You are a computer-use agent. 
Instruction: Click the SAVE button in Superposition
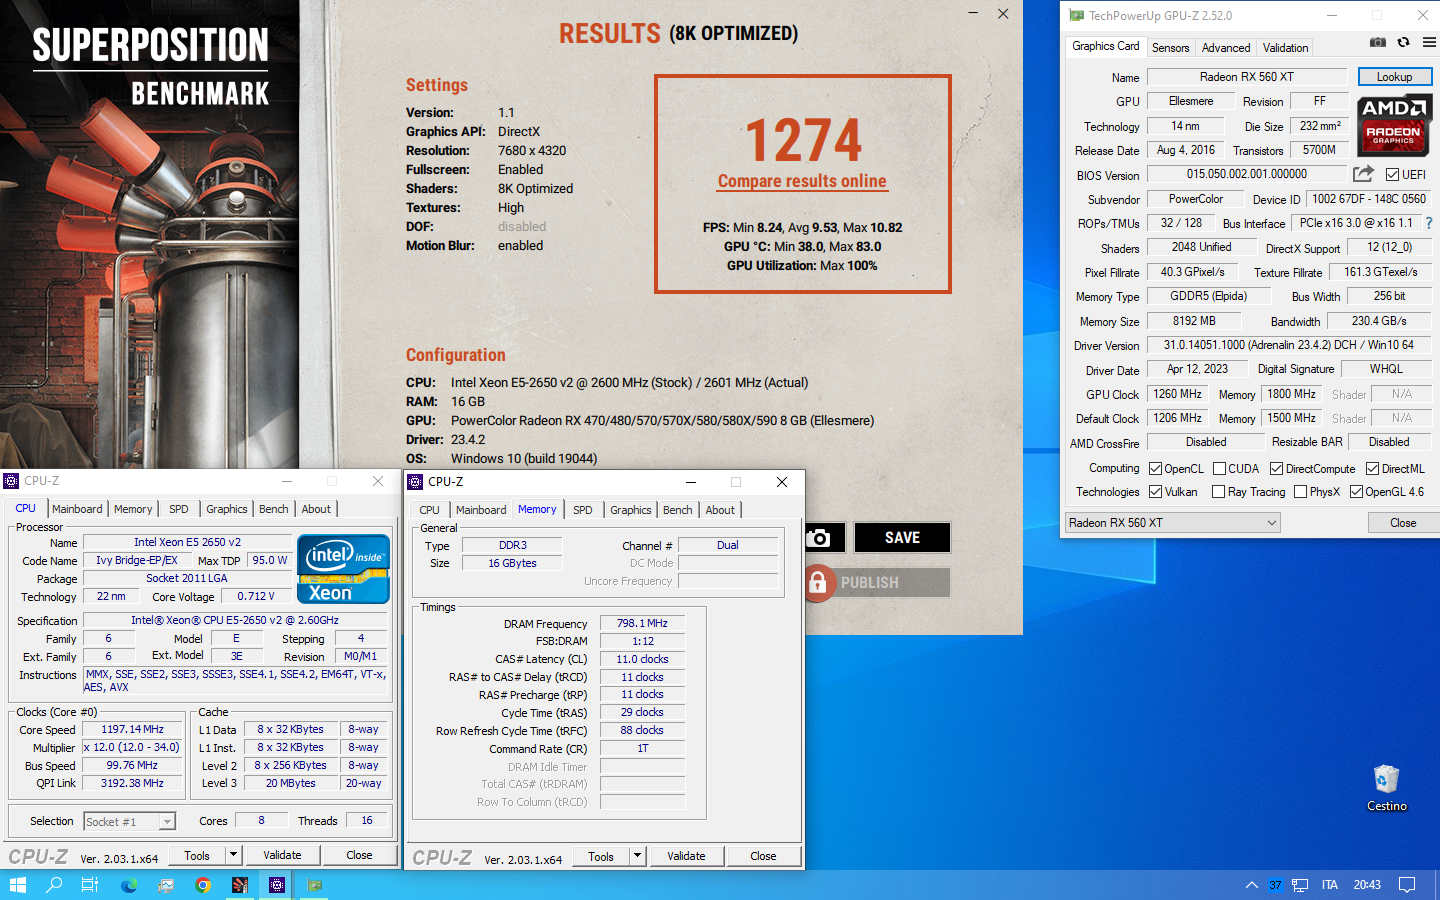click(x=902, y=538)
